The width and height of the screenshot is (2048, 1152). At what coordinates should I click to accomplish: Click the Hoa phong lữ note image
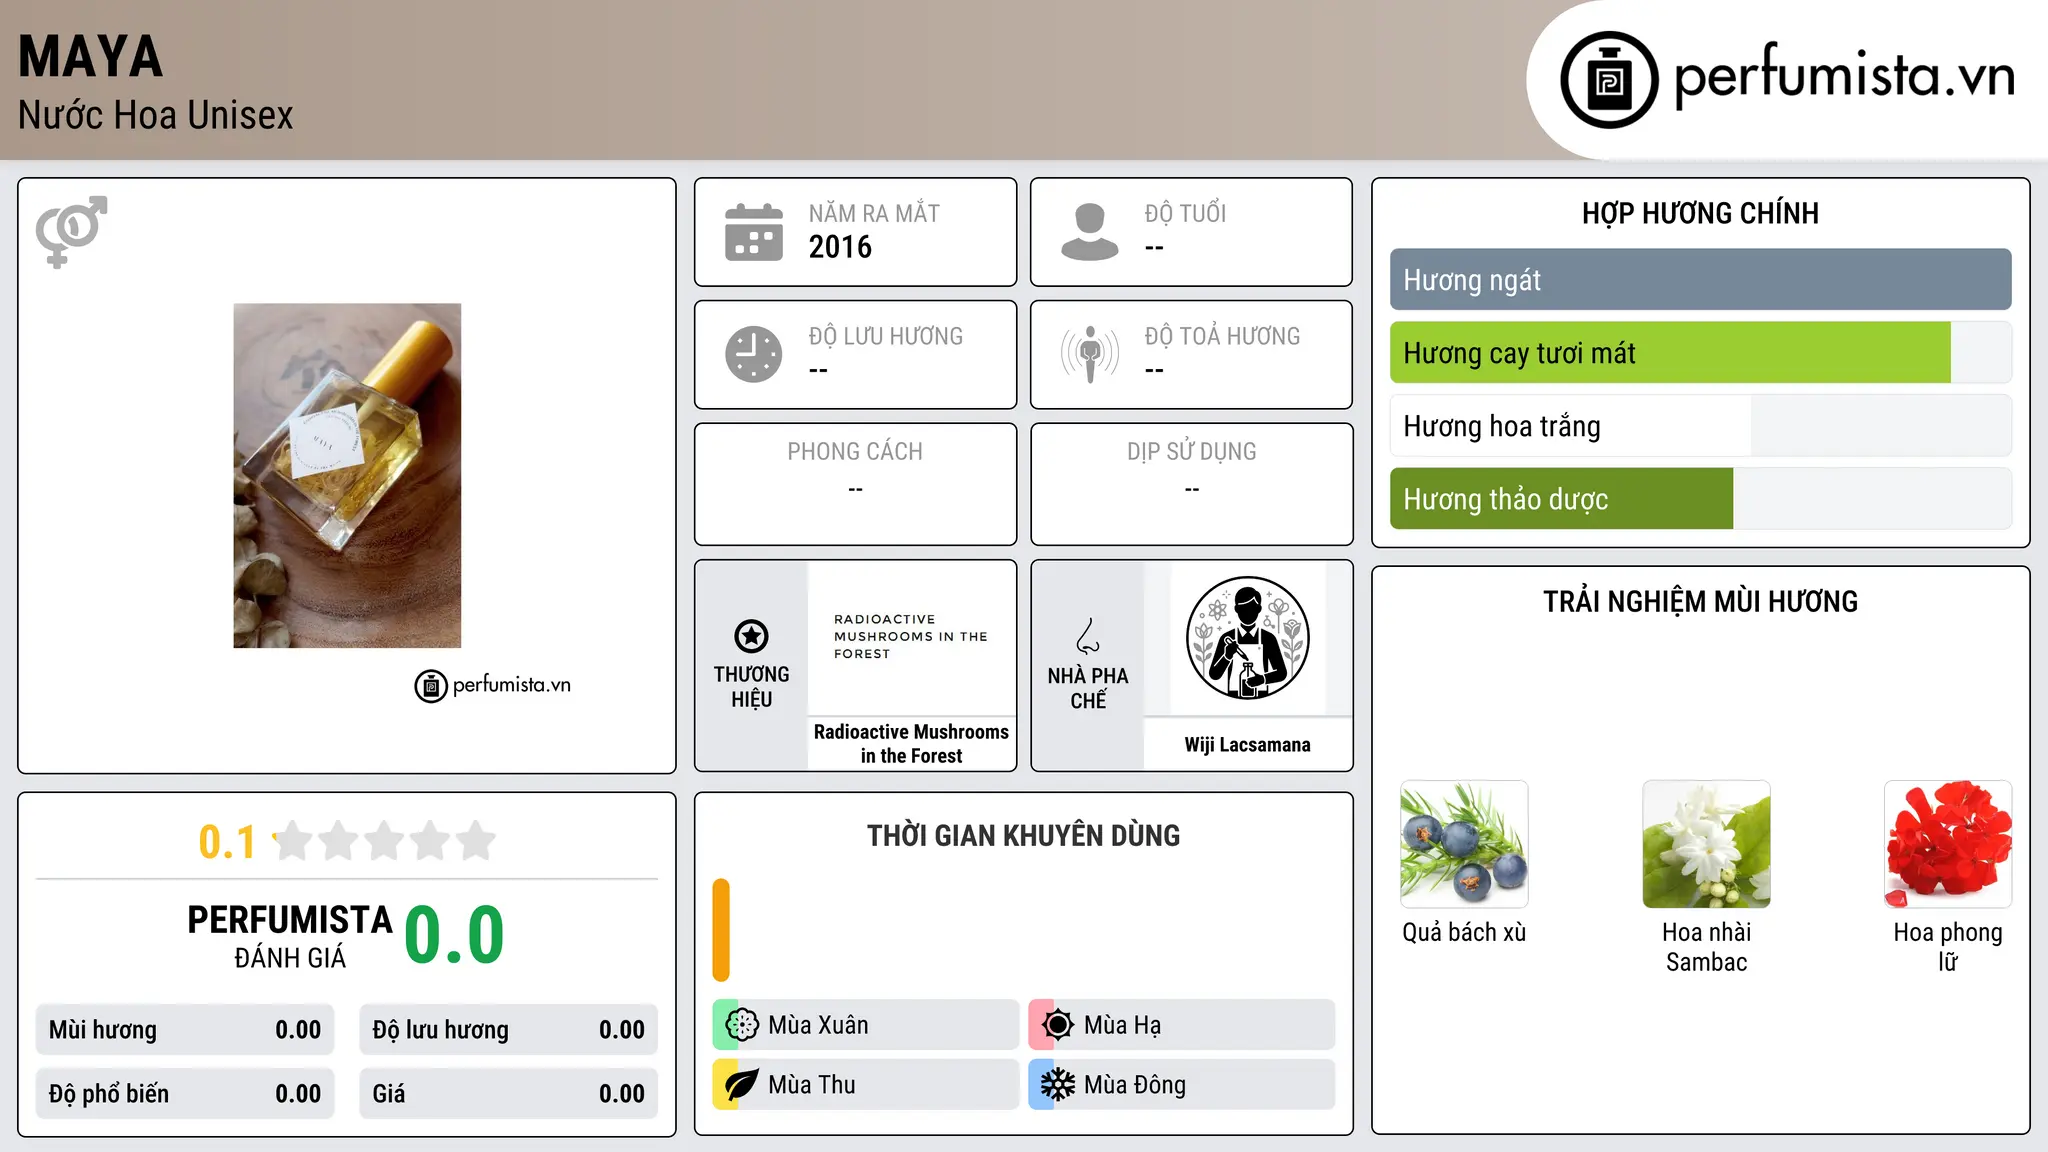point(1948,844)
